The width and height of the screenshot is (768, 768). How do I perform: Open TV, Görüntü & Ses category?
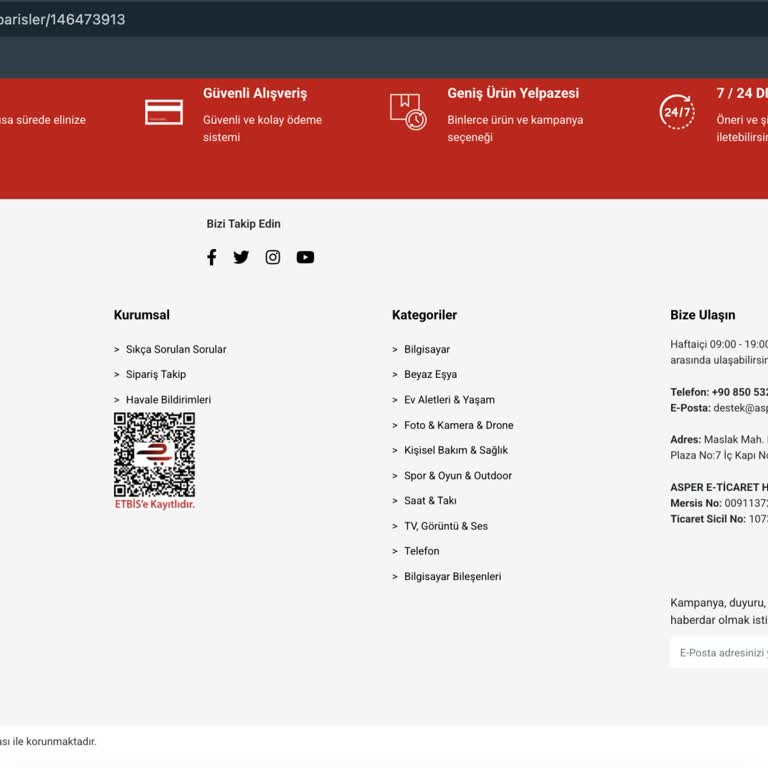(x=446, y=526)
